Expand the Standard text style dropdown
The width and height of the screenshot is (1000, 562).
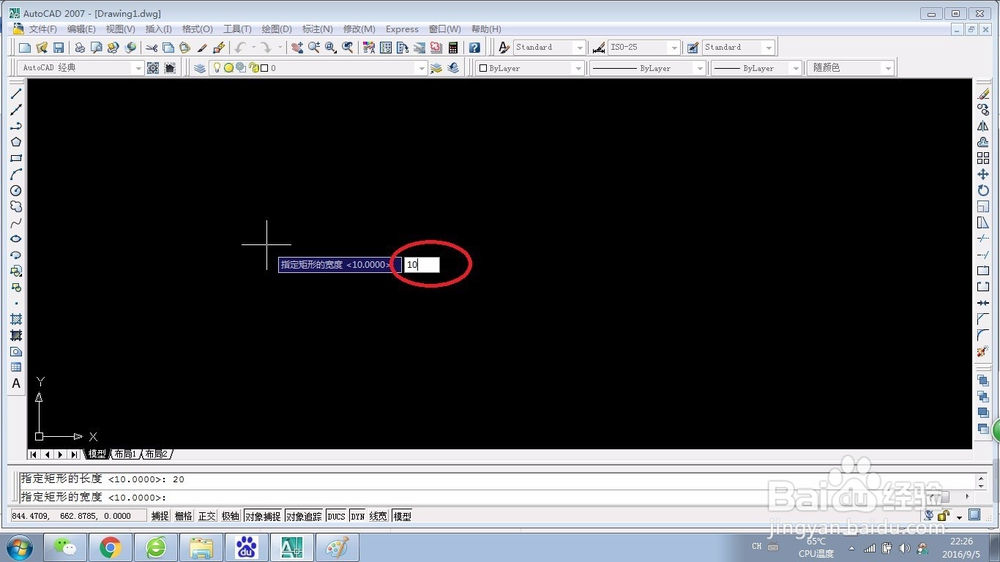579,47
